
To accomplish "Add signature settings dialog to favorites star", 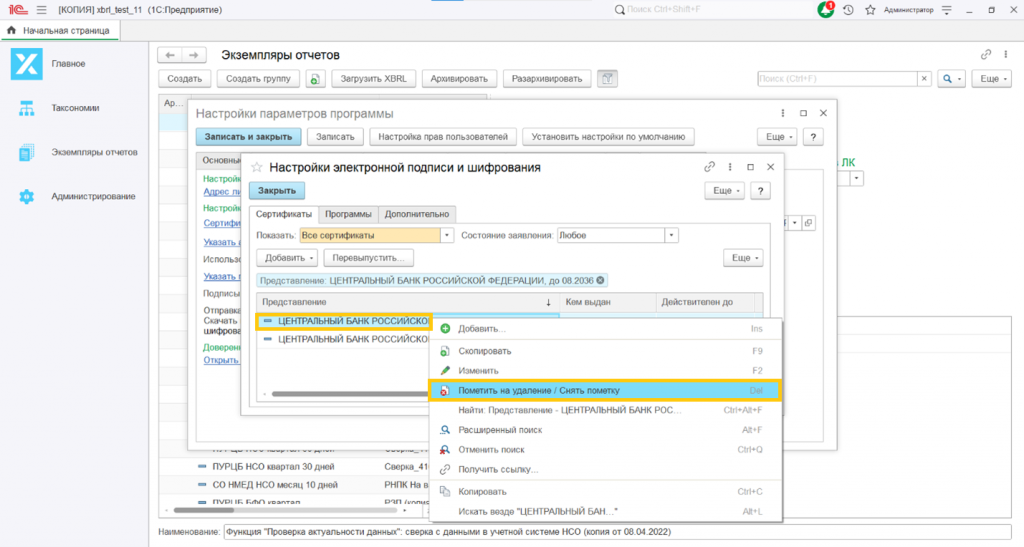I will 257,168.
